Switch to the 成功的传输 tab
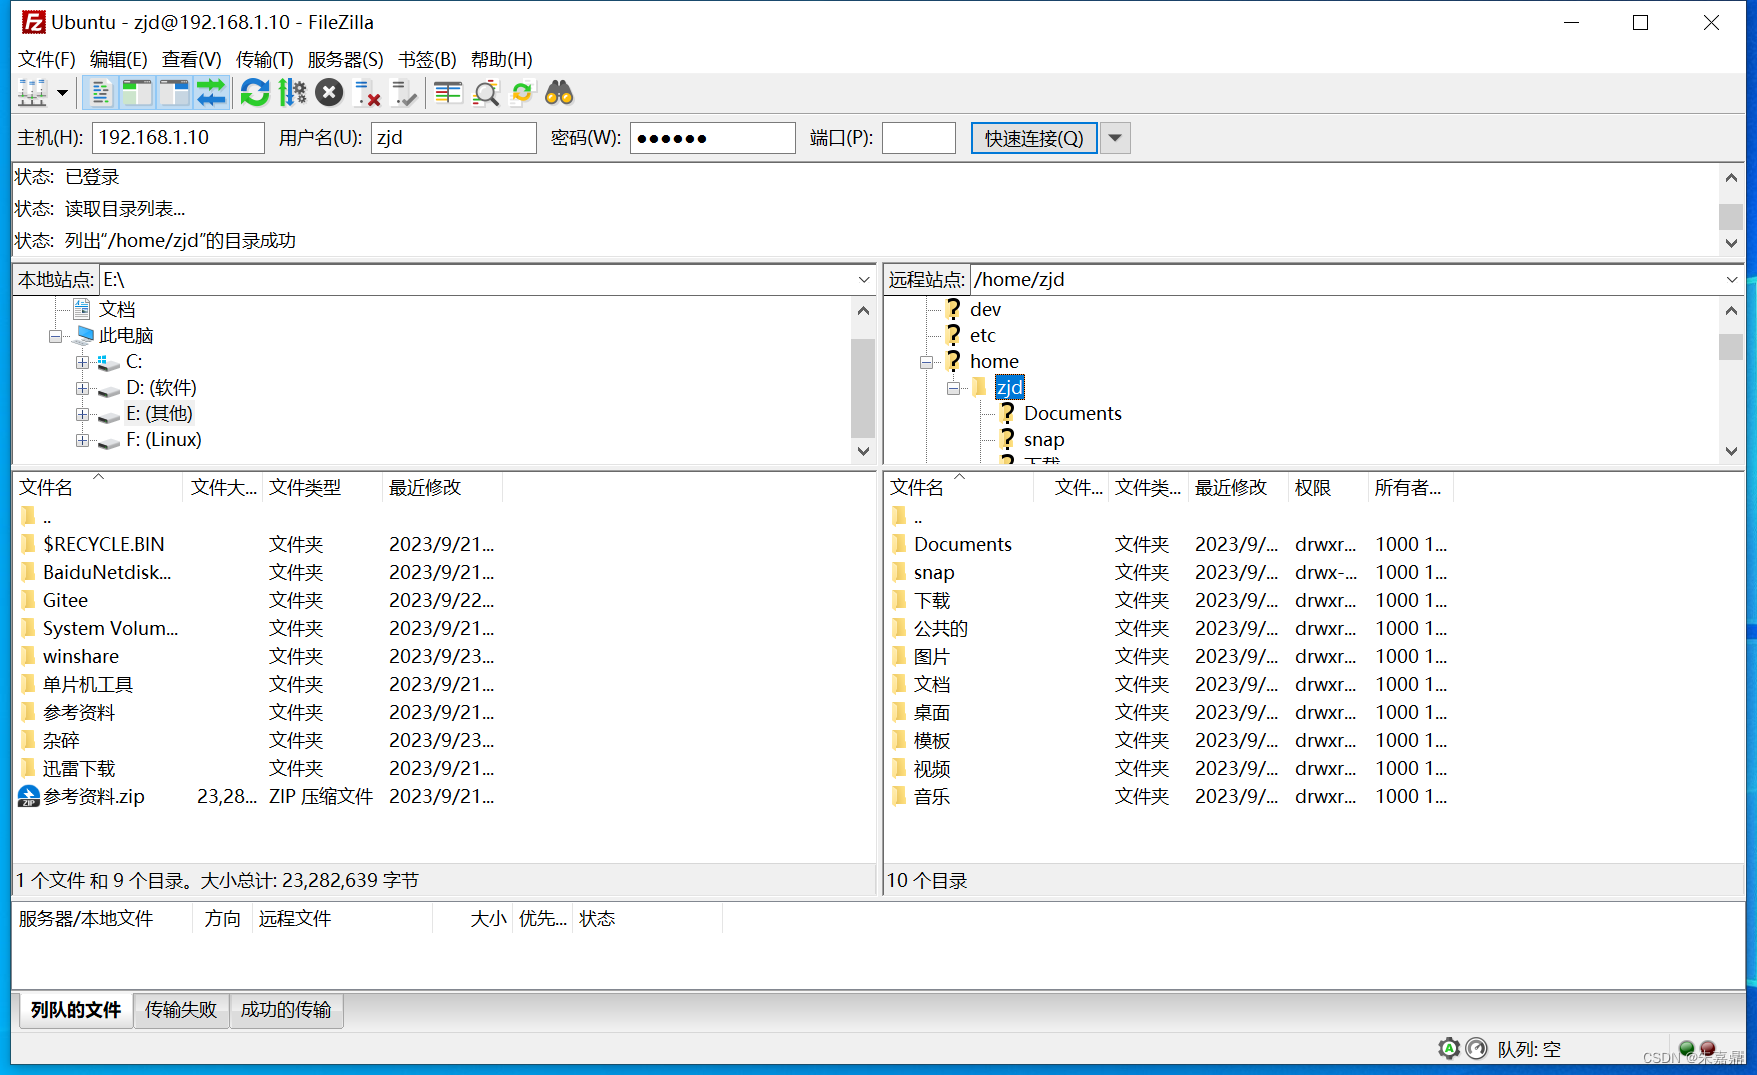1757x1075 pixels. pyautogui.click(x=286, y=1010)
